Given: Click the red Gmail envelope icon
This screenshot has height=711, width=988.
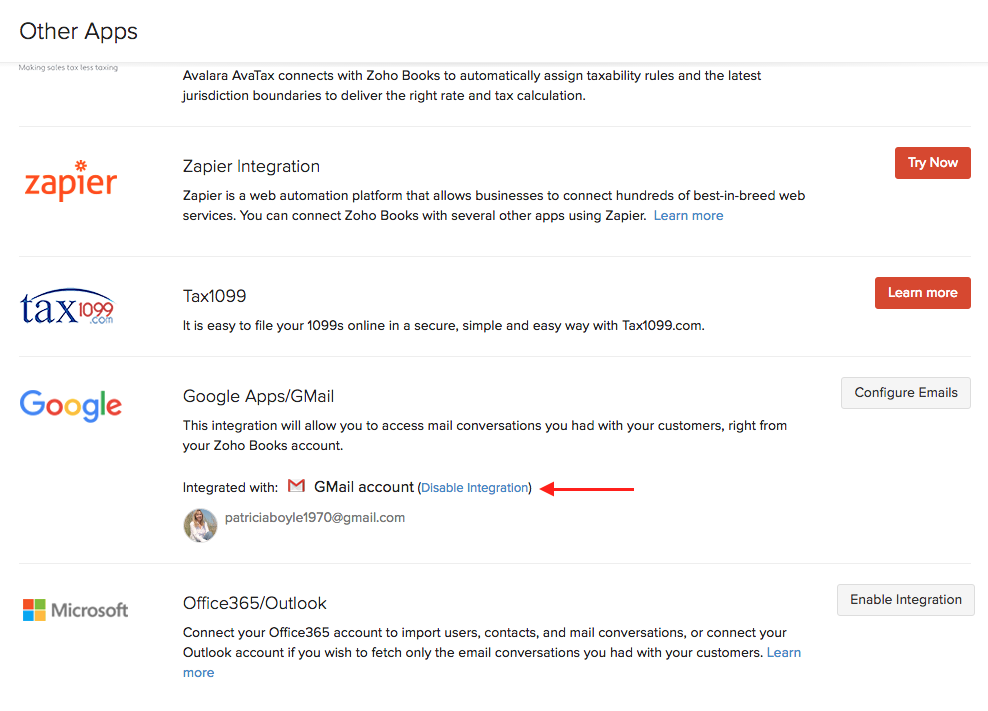Looking at the screenshot, I should point(296,487).
